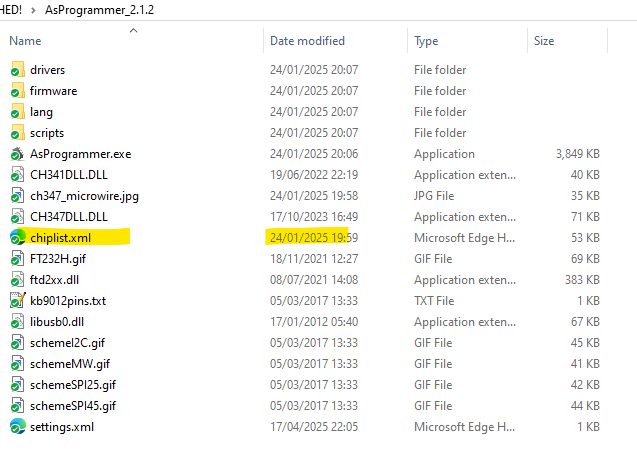
Task: Select the file name schemeMW.gif
Action: point(70,364)
